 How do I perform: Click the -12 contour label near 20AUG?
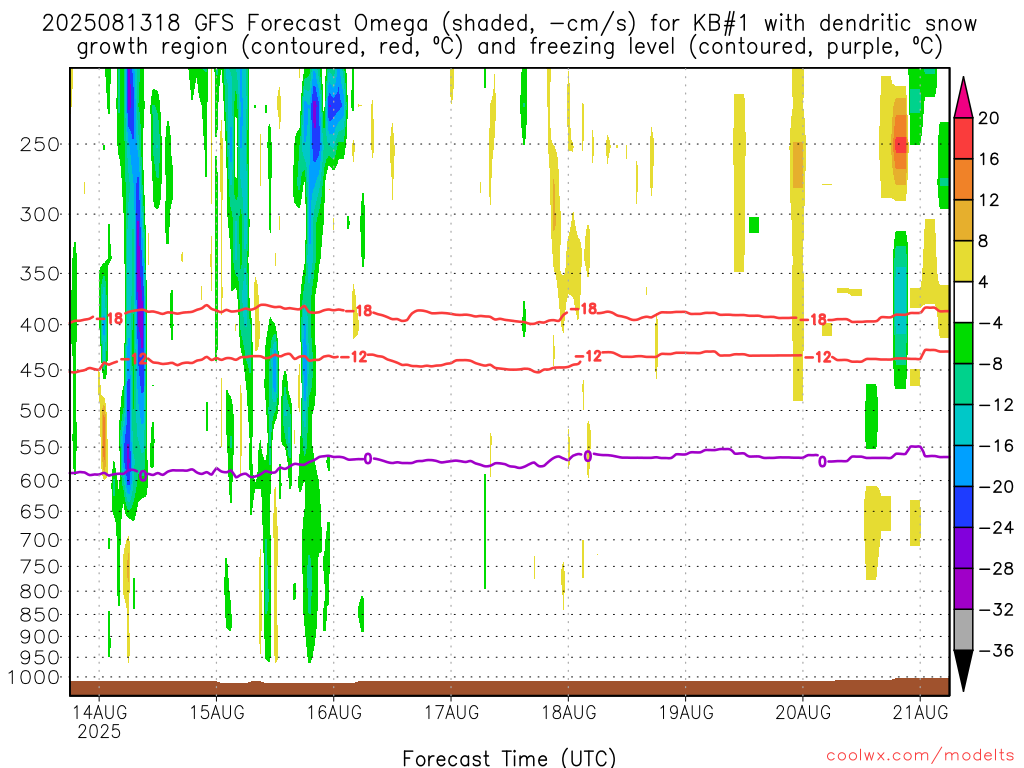(818, 357)
